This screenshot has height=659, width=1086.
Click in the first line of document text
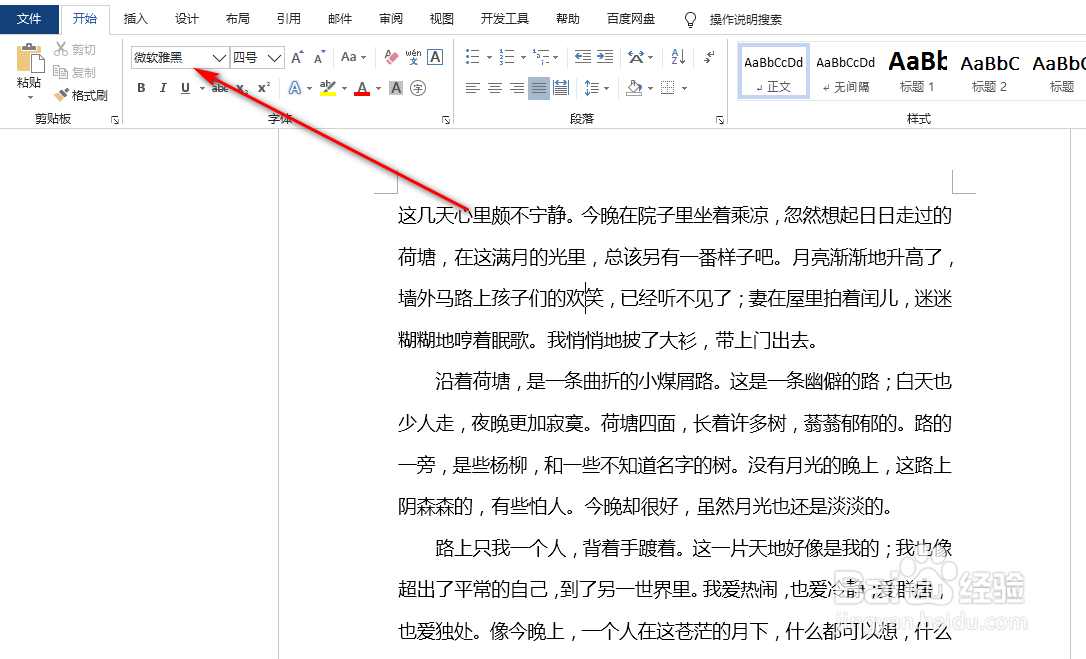pyautogui.click(x=675, y=216)
